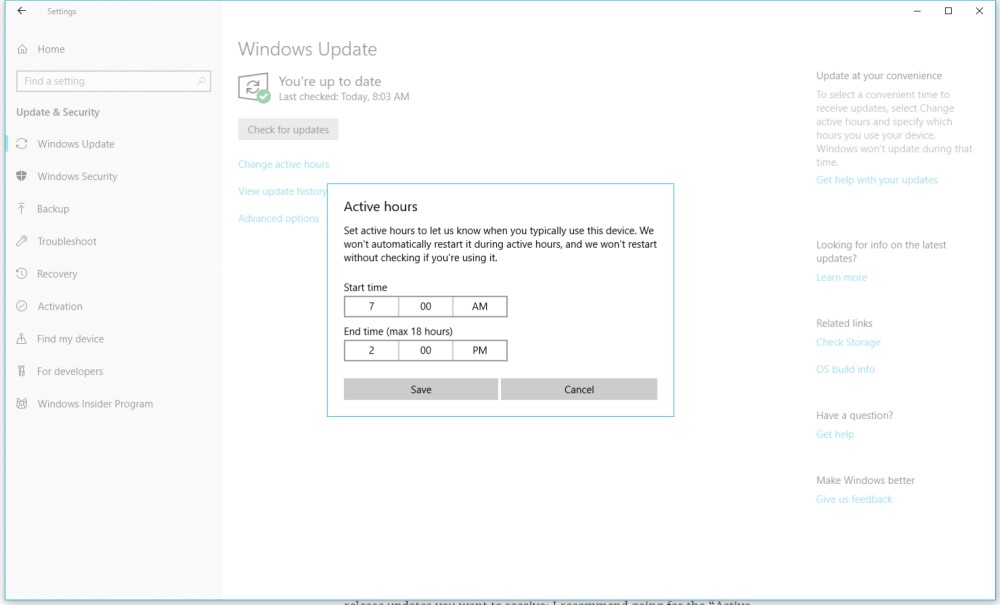Open the For developers section

70,372
